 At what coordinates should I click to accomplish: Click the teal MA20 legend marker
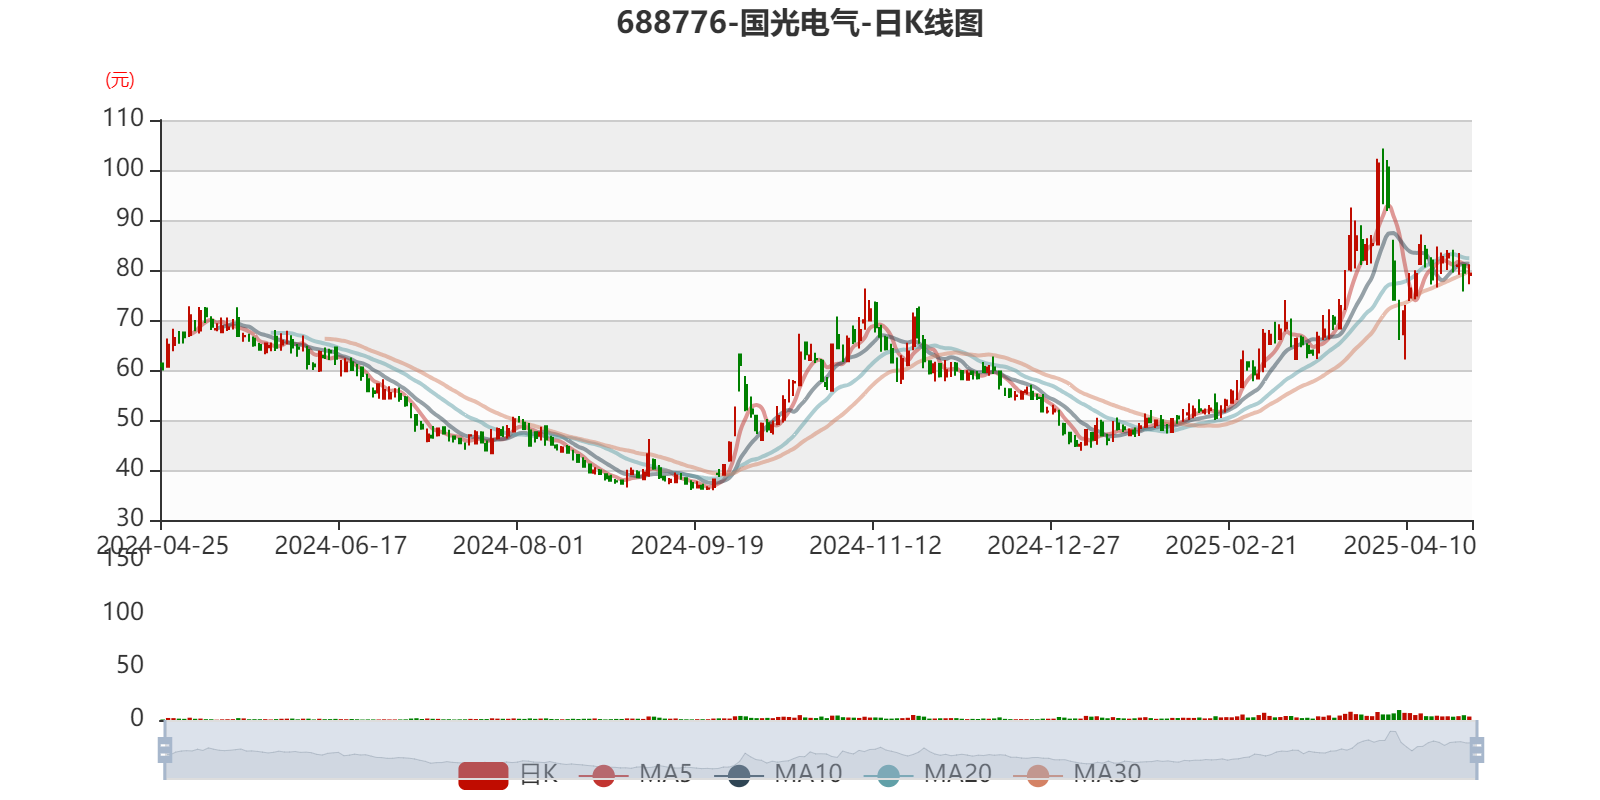click(888, 775)
